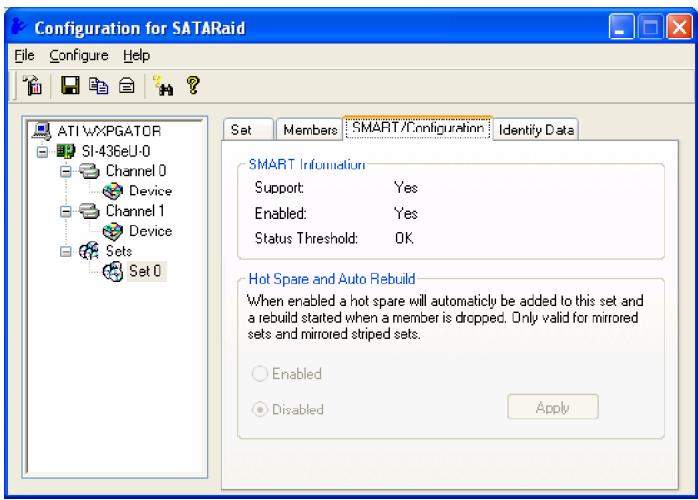The height and width of the screenshot is (500, 698).
Task: Collapse the Sets tree node
Action: (x=65, y=252)
